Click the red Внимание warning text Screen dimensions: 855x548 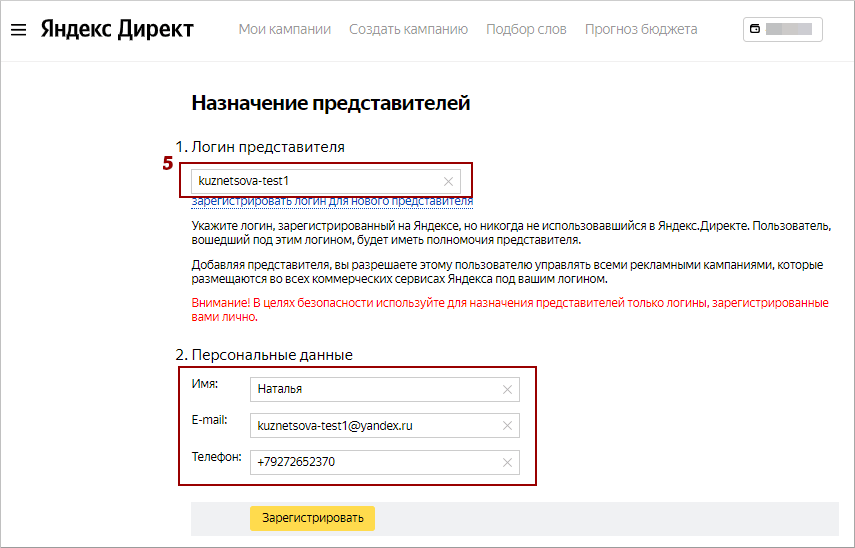point(510,310)
